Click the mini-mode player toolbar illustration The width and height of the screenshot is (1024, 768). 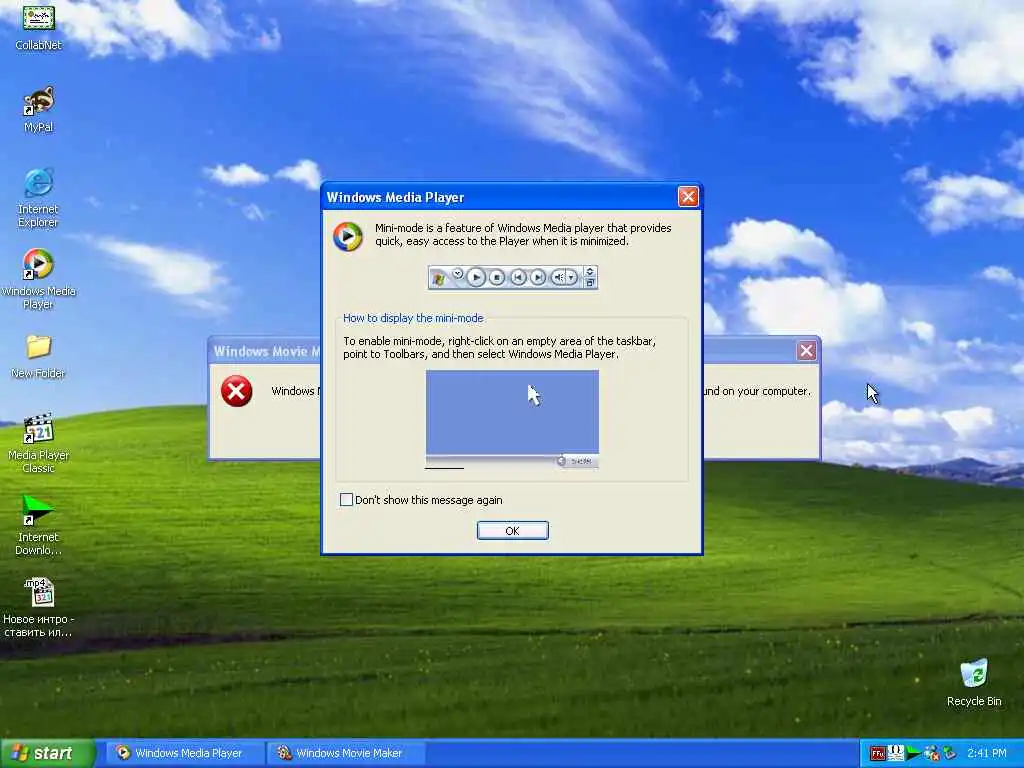513,278
